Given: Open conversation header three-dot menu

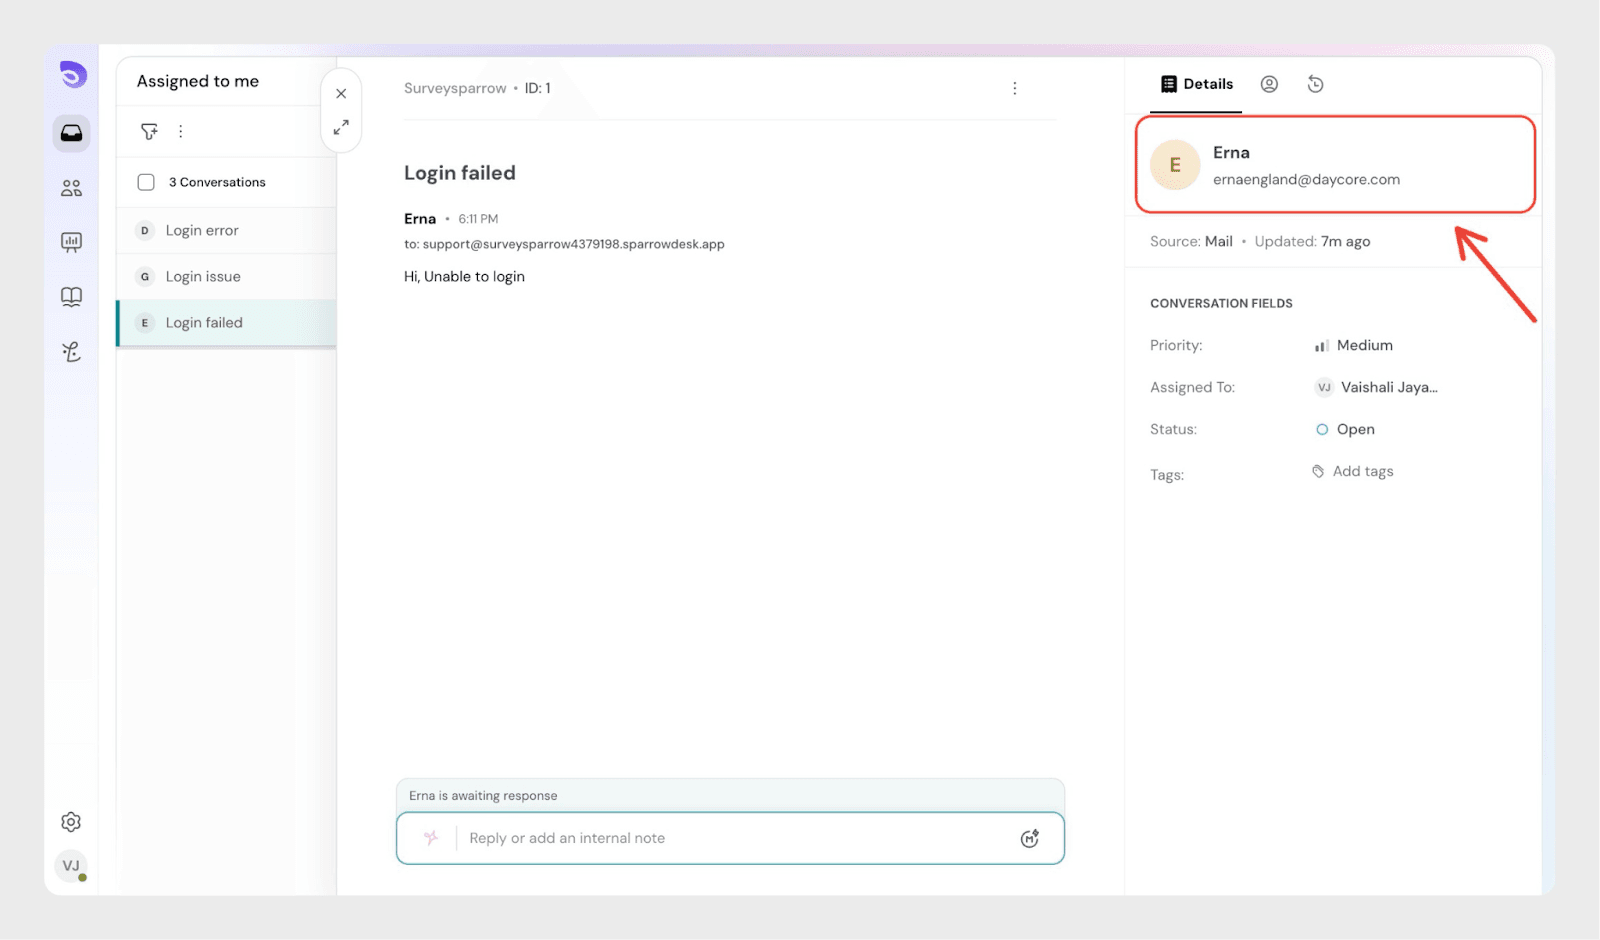Looking at the screenshot, I should [1014, 88].
